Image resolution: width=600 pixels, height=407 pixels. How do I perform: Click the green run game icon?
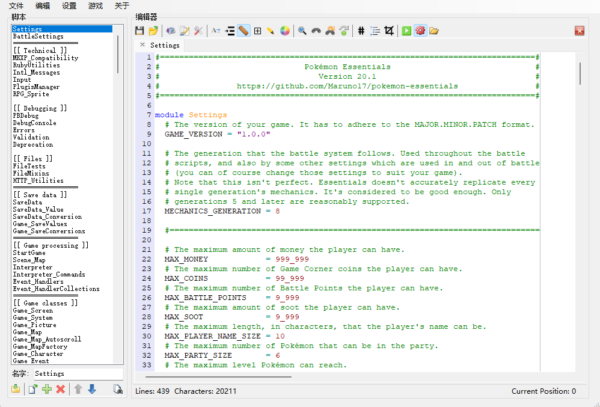(x=407, y=31)
